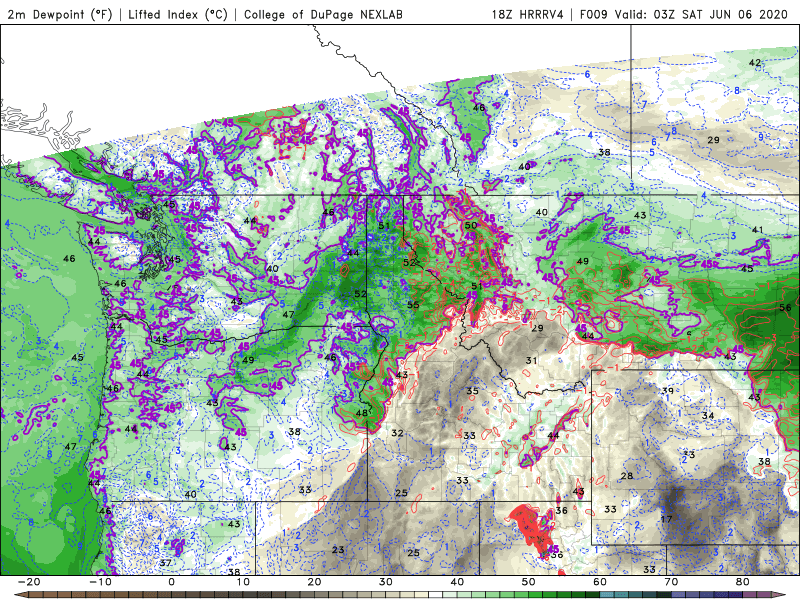The width and height of the screenshot is (800, 600).
Task: Select the -20 label on the color scale
Action: tap(29, 582)
